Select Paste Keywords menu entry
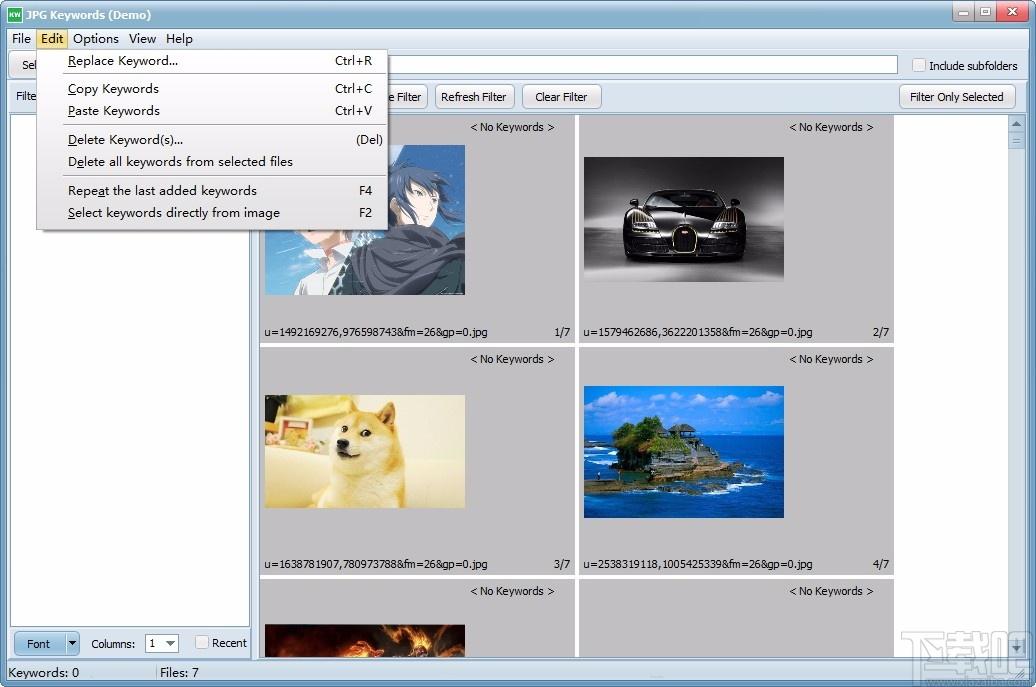The width and height of the screenshot is (1036, 687). (211, 110)
